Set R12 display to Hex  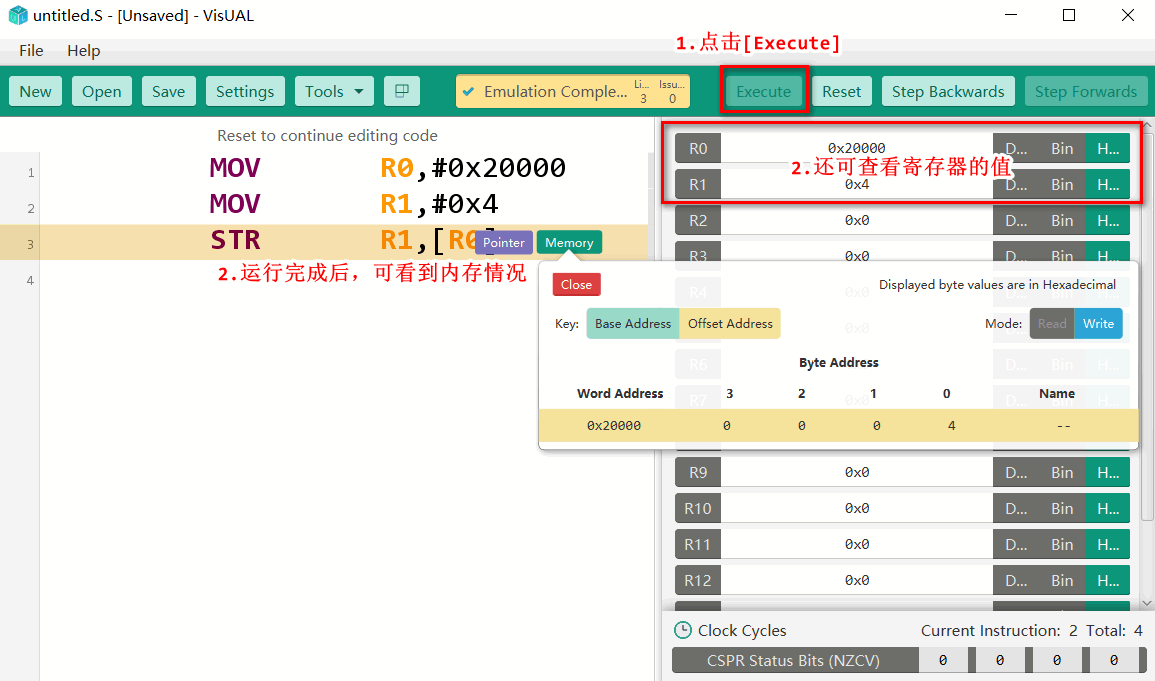(1107, 580)
